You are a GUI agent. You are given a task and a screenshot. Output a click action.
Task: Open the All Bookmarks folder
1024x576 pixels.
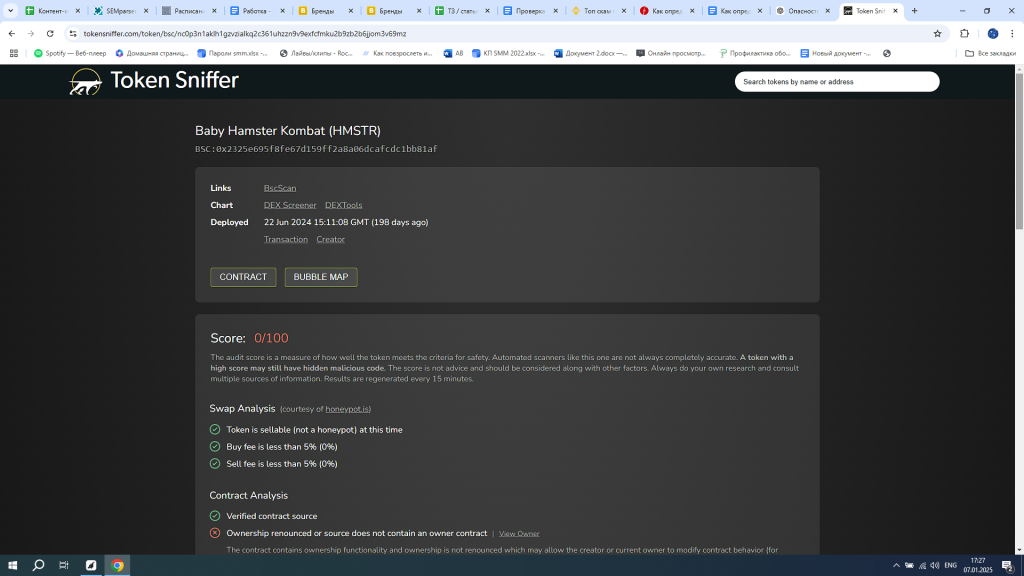pos(990,54)
